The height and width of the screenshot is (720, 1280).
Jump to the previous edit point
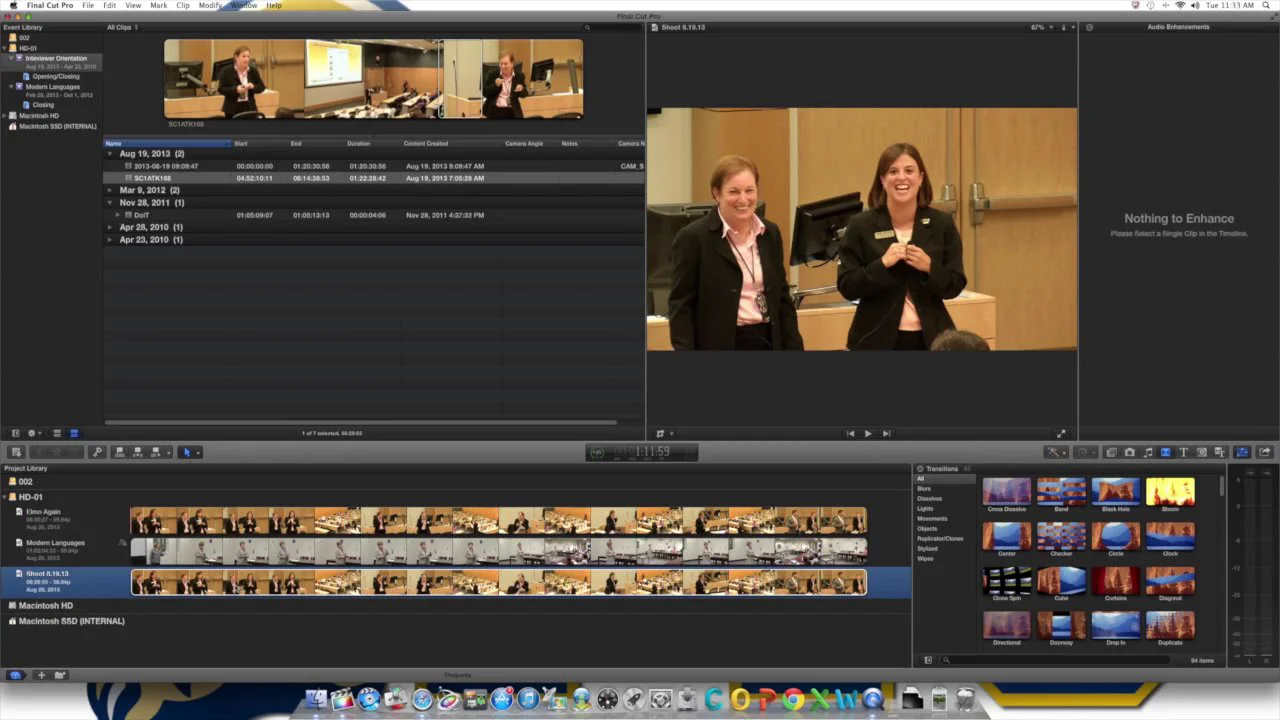pyautogui.click(x=850, y=434)
